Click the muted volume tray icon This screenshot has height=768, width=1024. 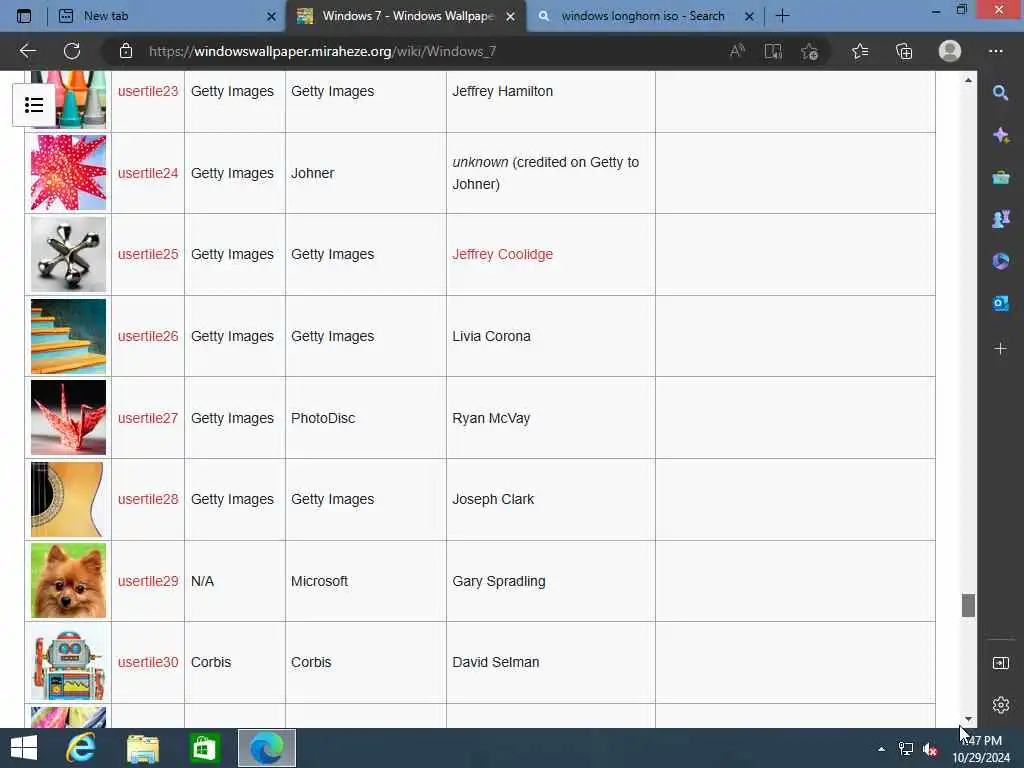[930, 749]
